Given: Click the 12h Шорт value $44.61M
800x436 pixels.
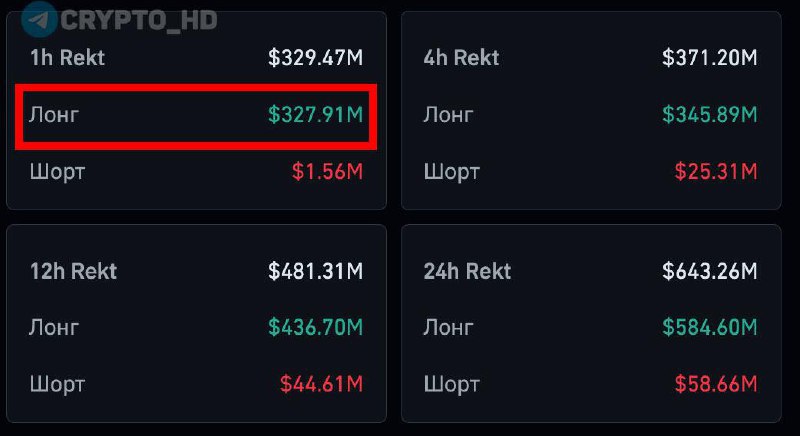Looking at the screenshot, I should [x=320, y=384].
